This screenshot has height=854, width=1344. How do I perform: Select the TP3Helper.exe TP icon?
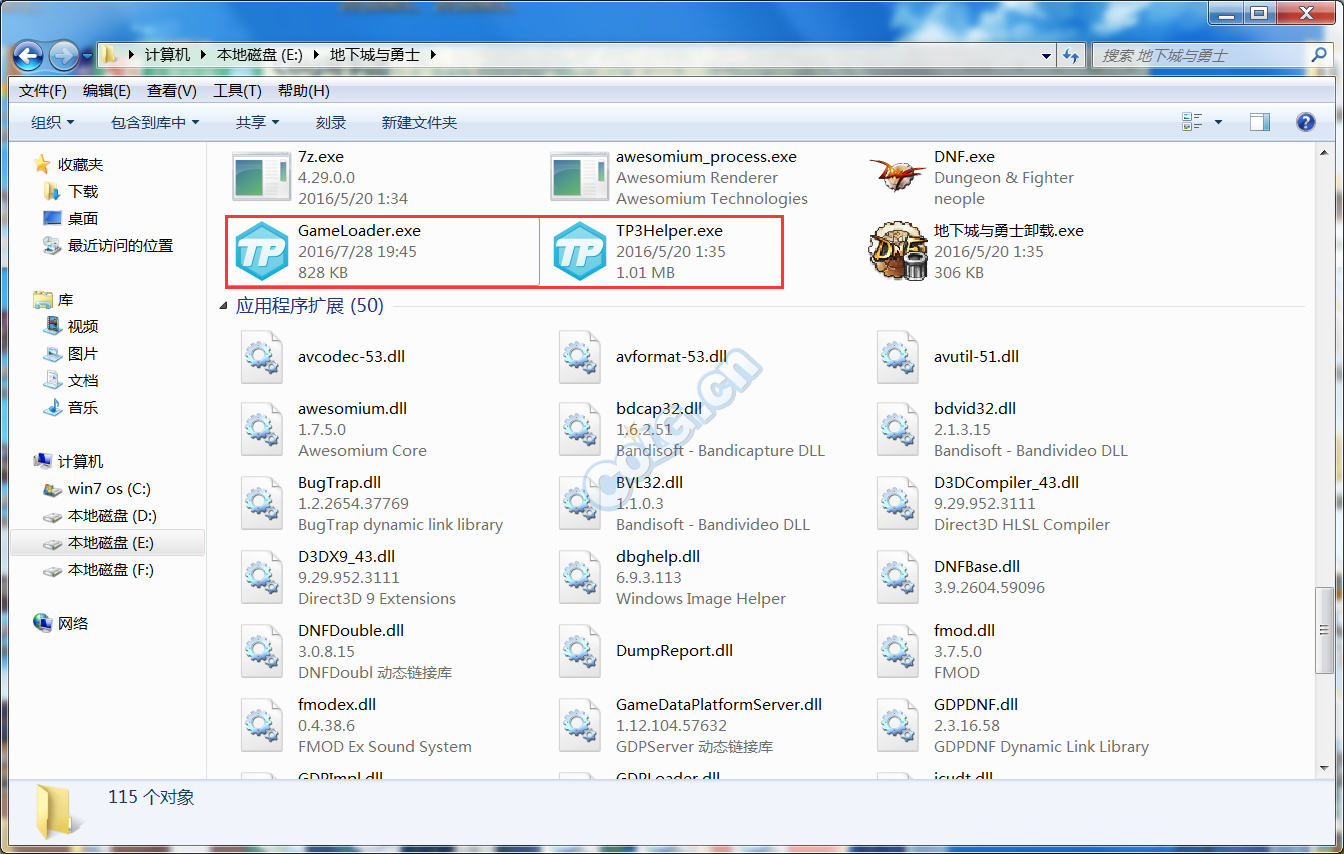580,251
